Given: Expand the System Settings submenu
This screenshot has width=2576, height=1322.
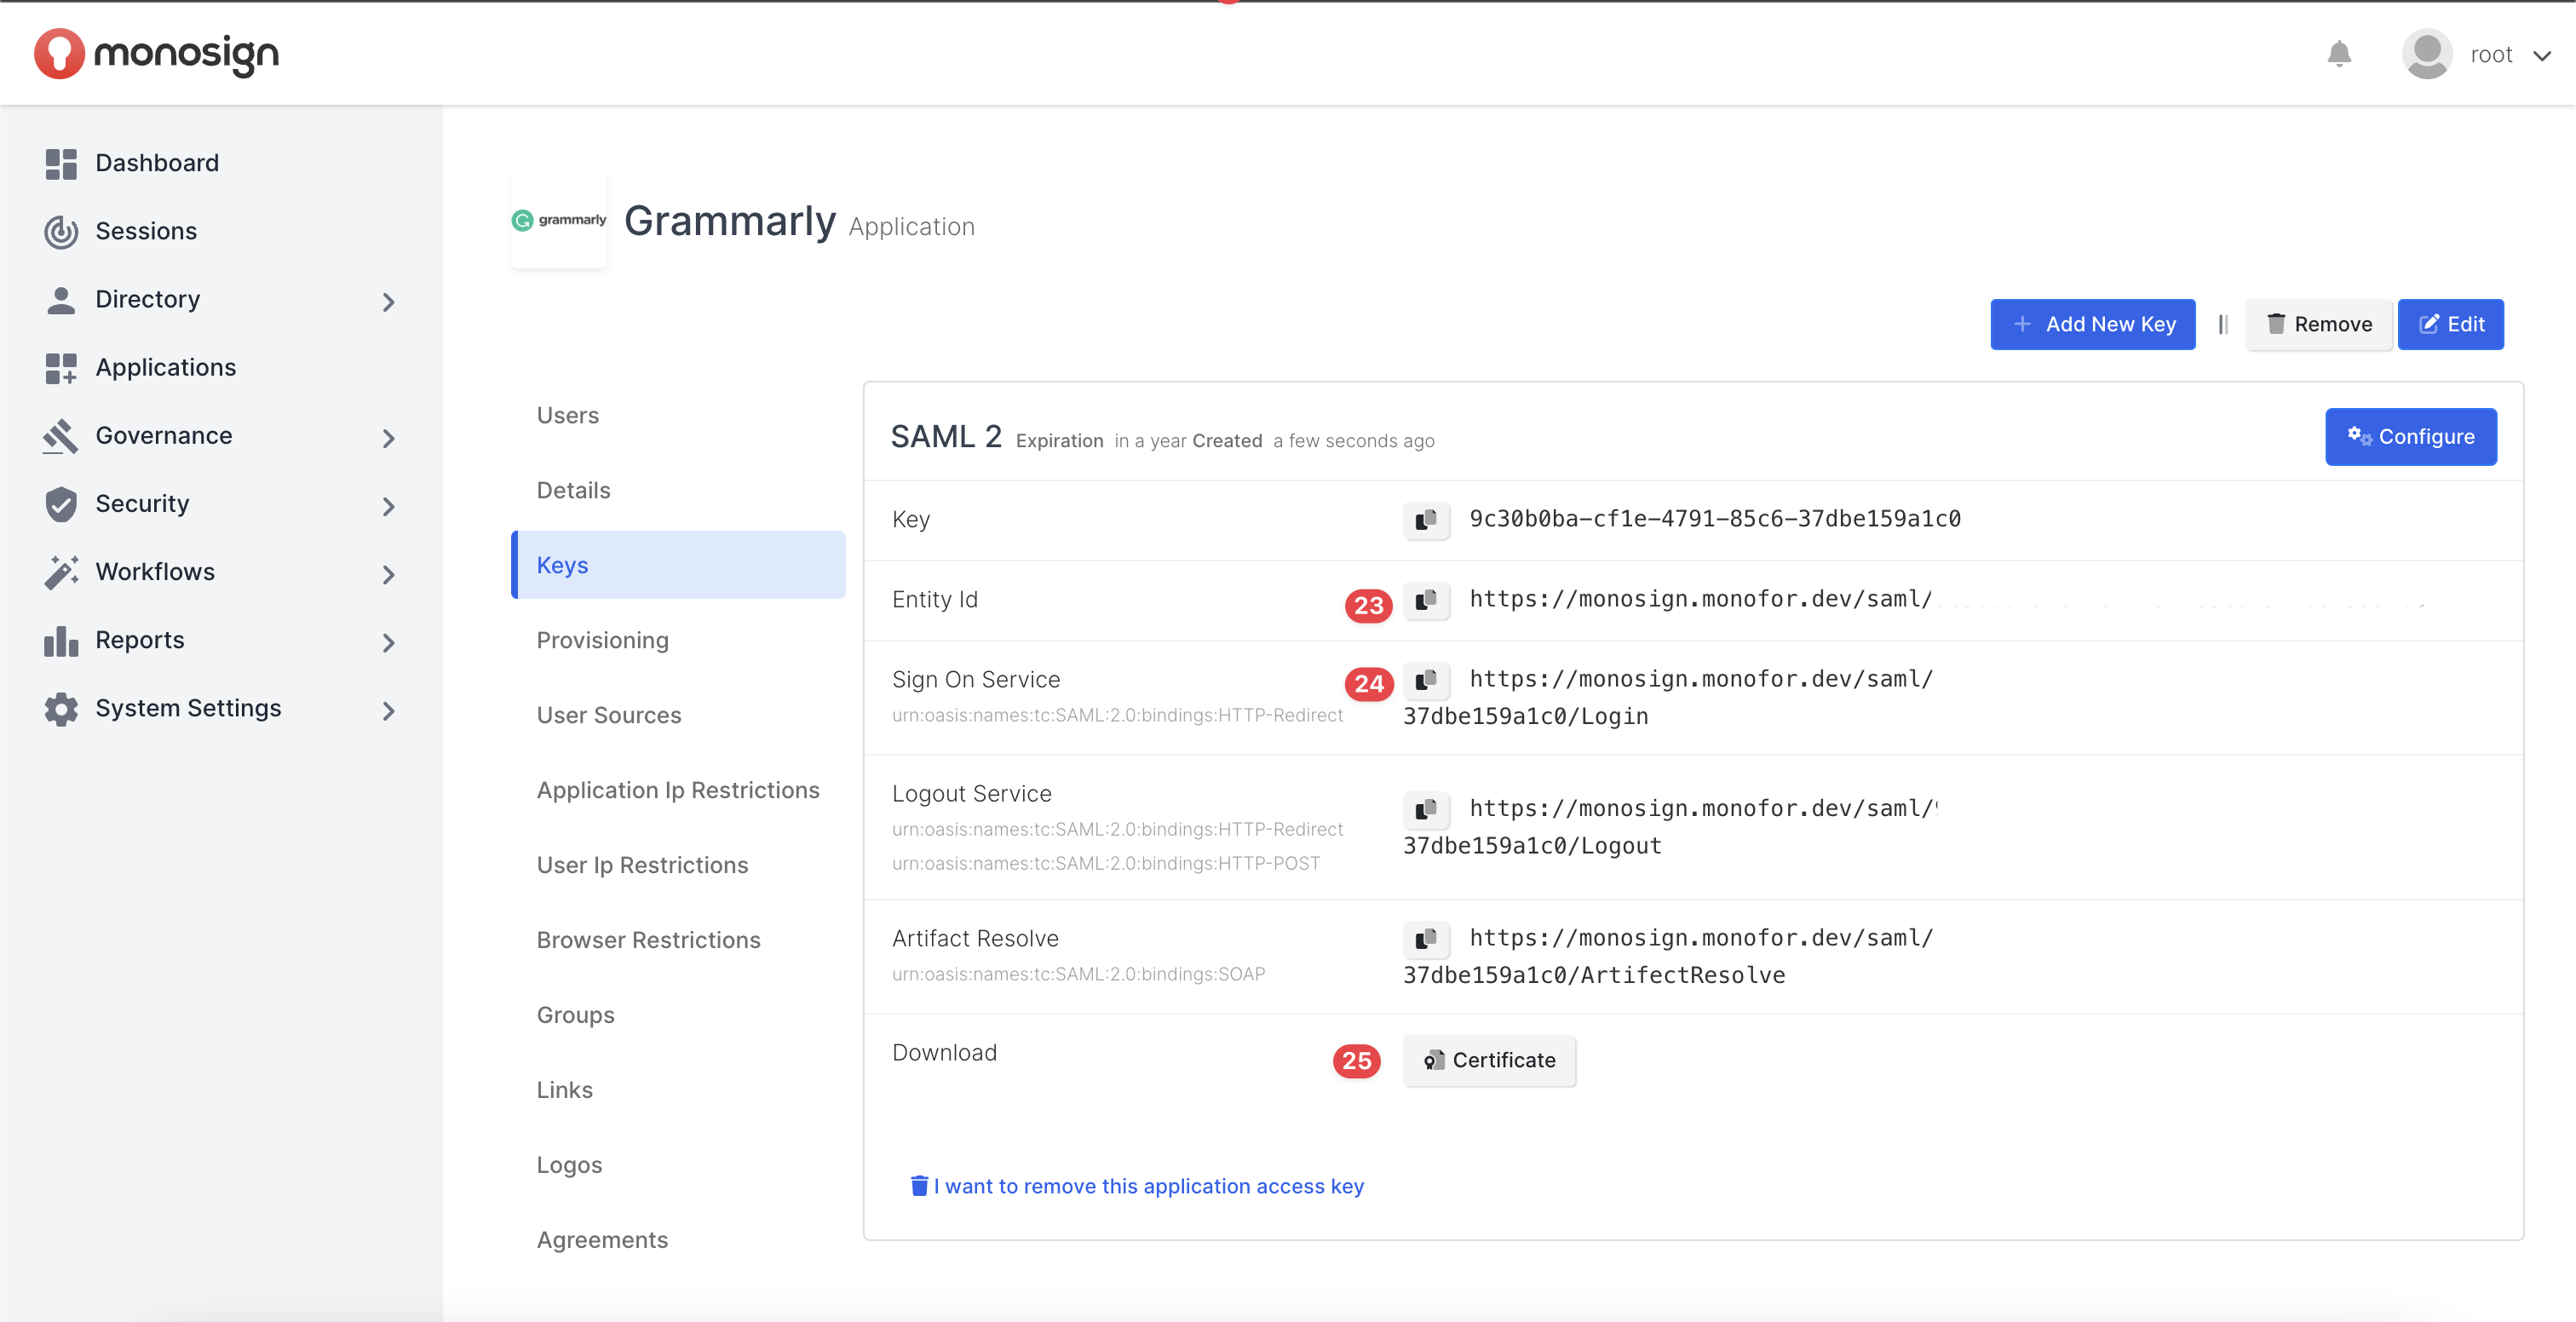Looking at the screenshot, I should pos(389,710).
